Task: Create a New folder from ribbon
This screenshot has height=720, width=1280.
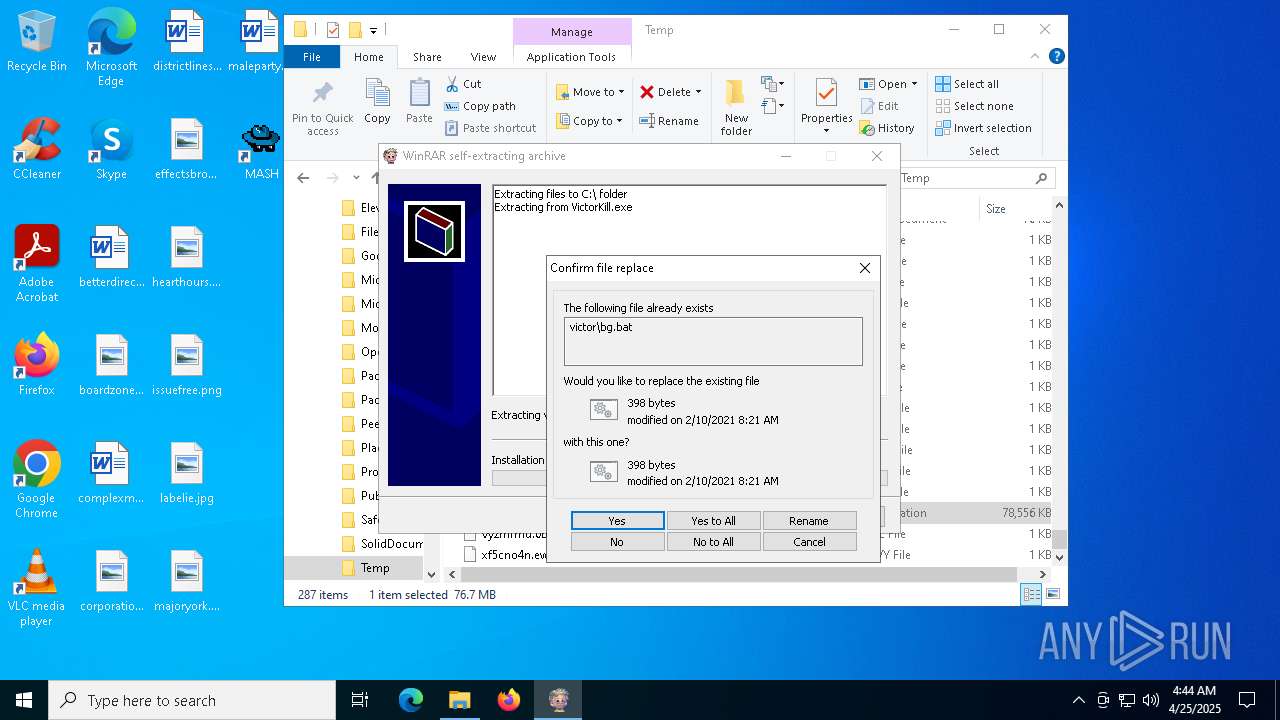Action: coord(736,108)
